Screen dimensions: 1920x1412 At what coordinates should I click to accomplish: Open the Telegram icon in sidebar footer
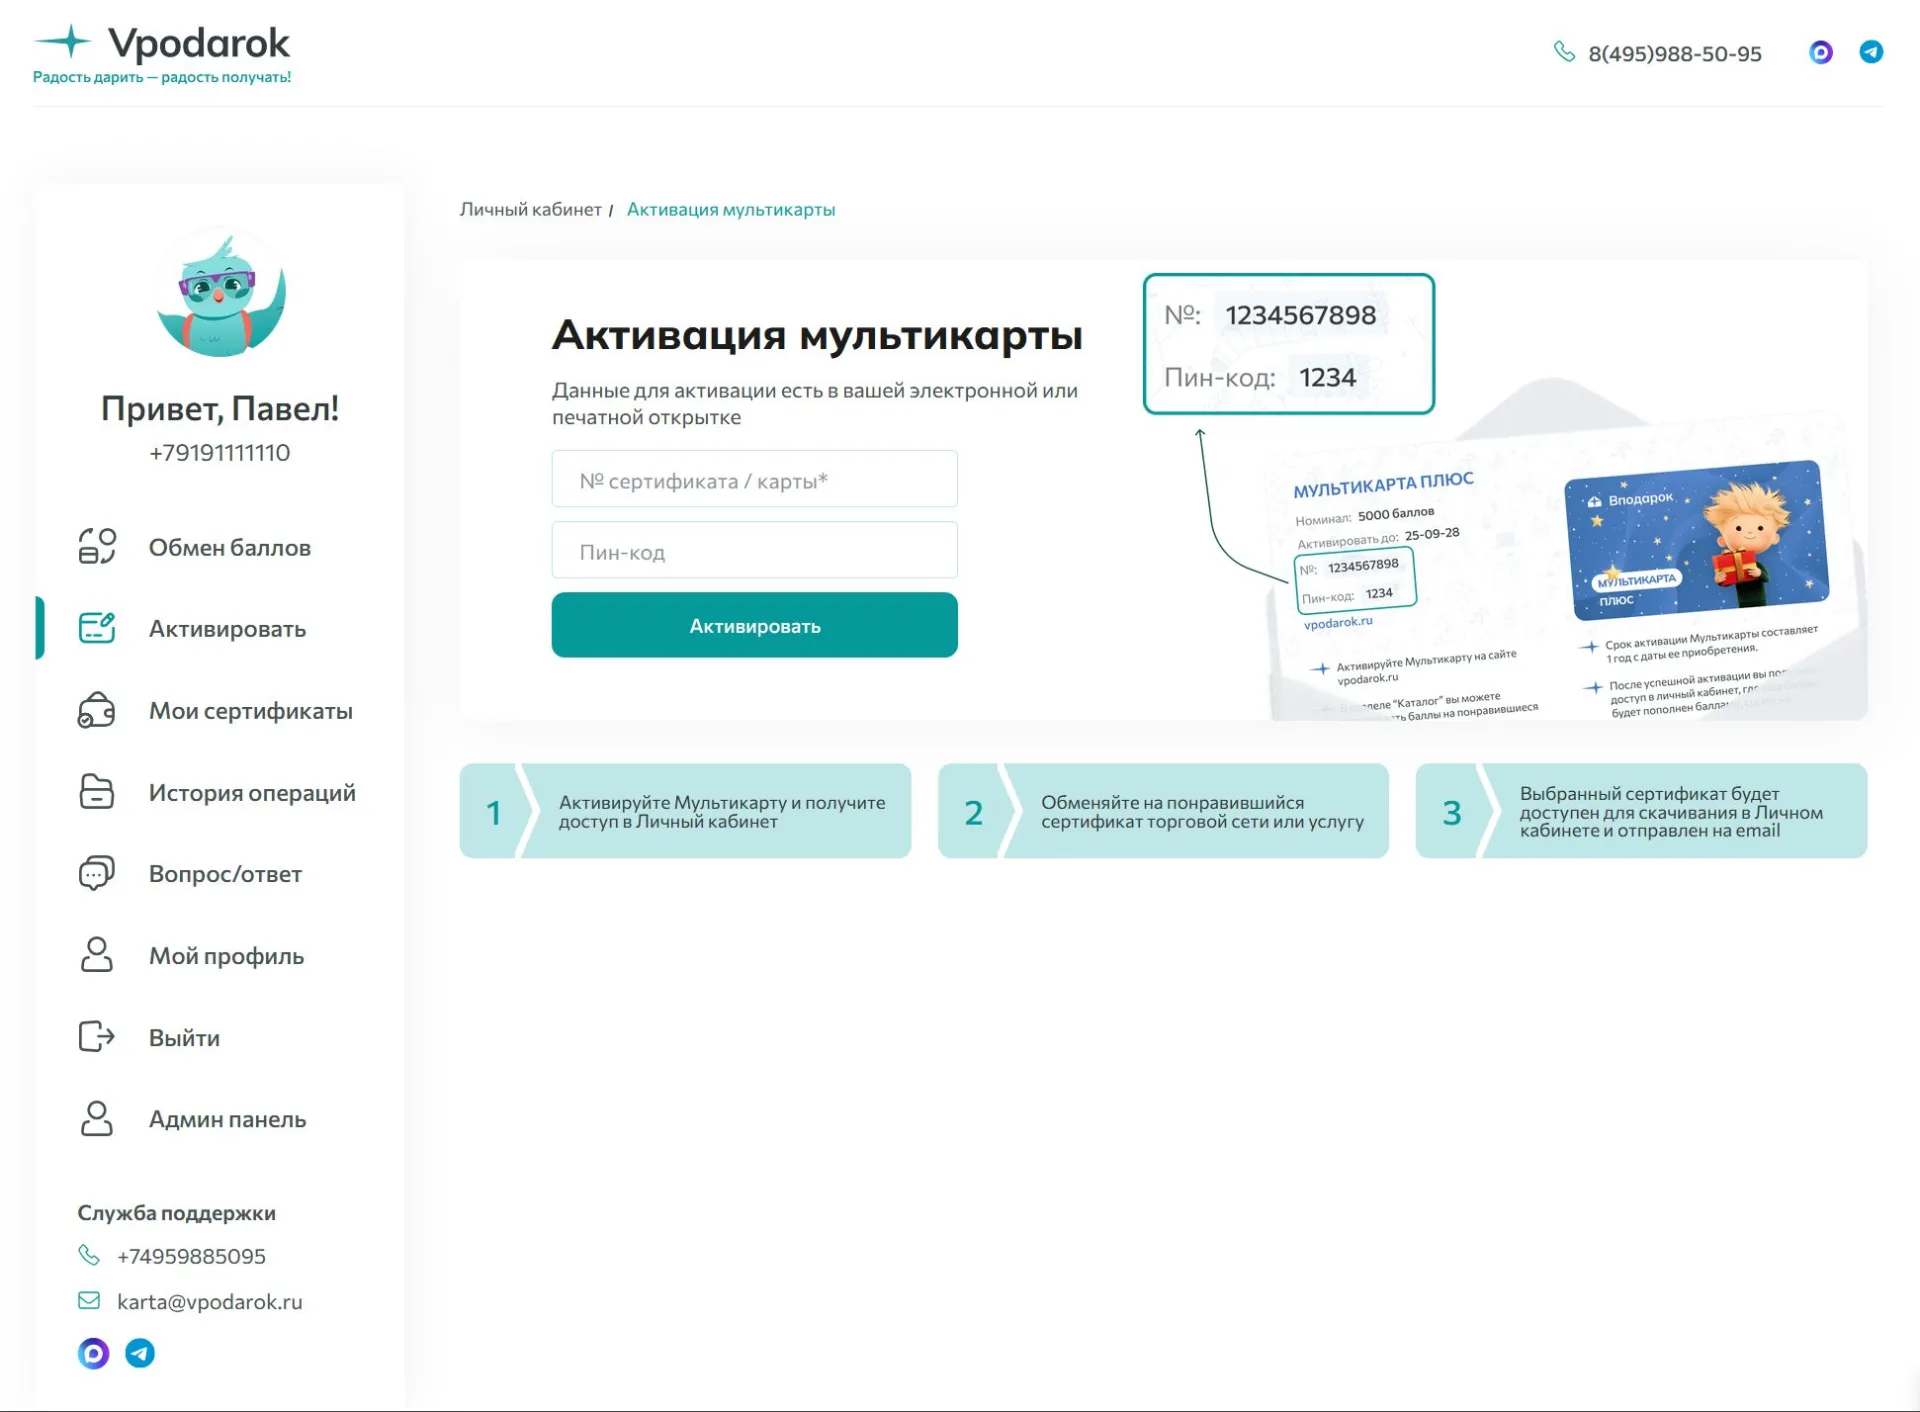coord(140,1354)
